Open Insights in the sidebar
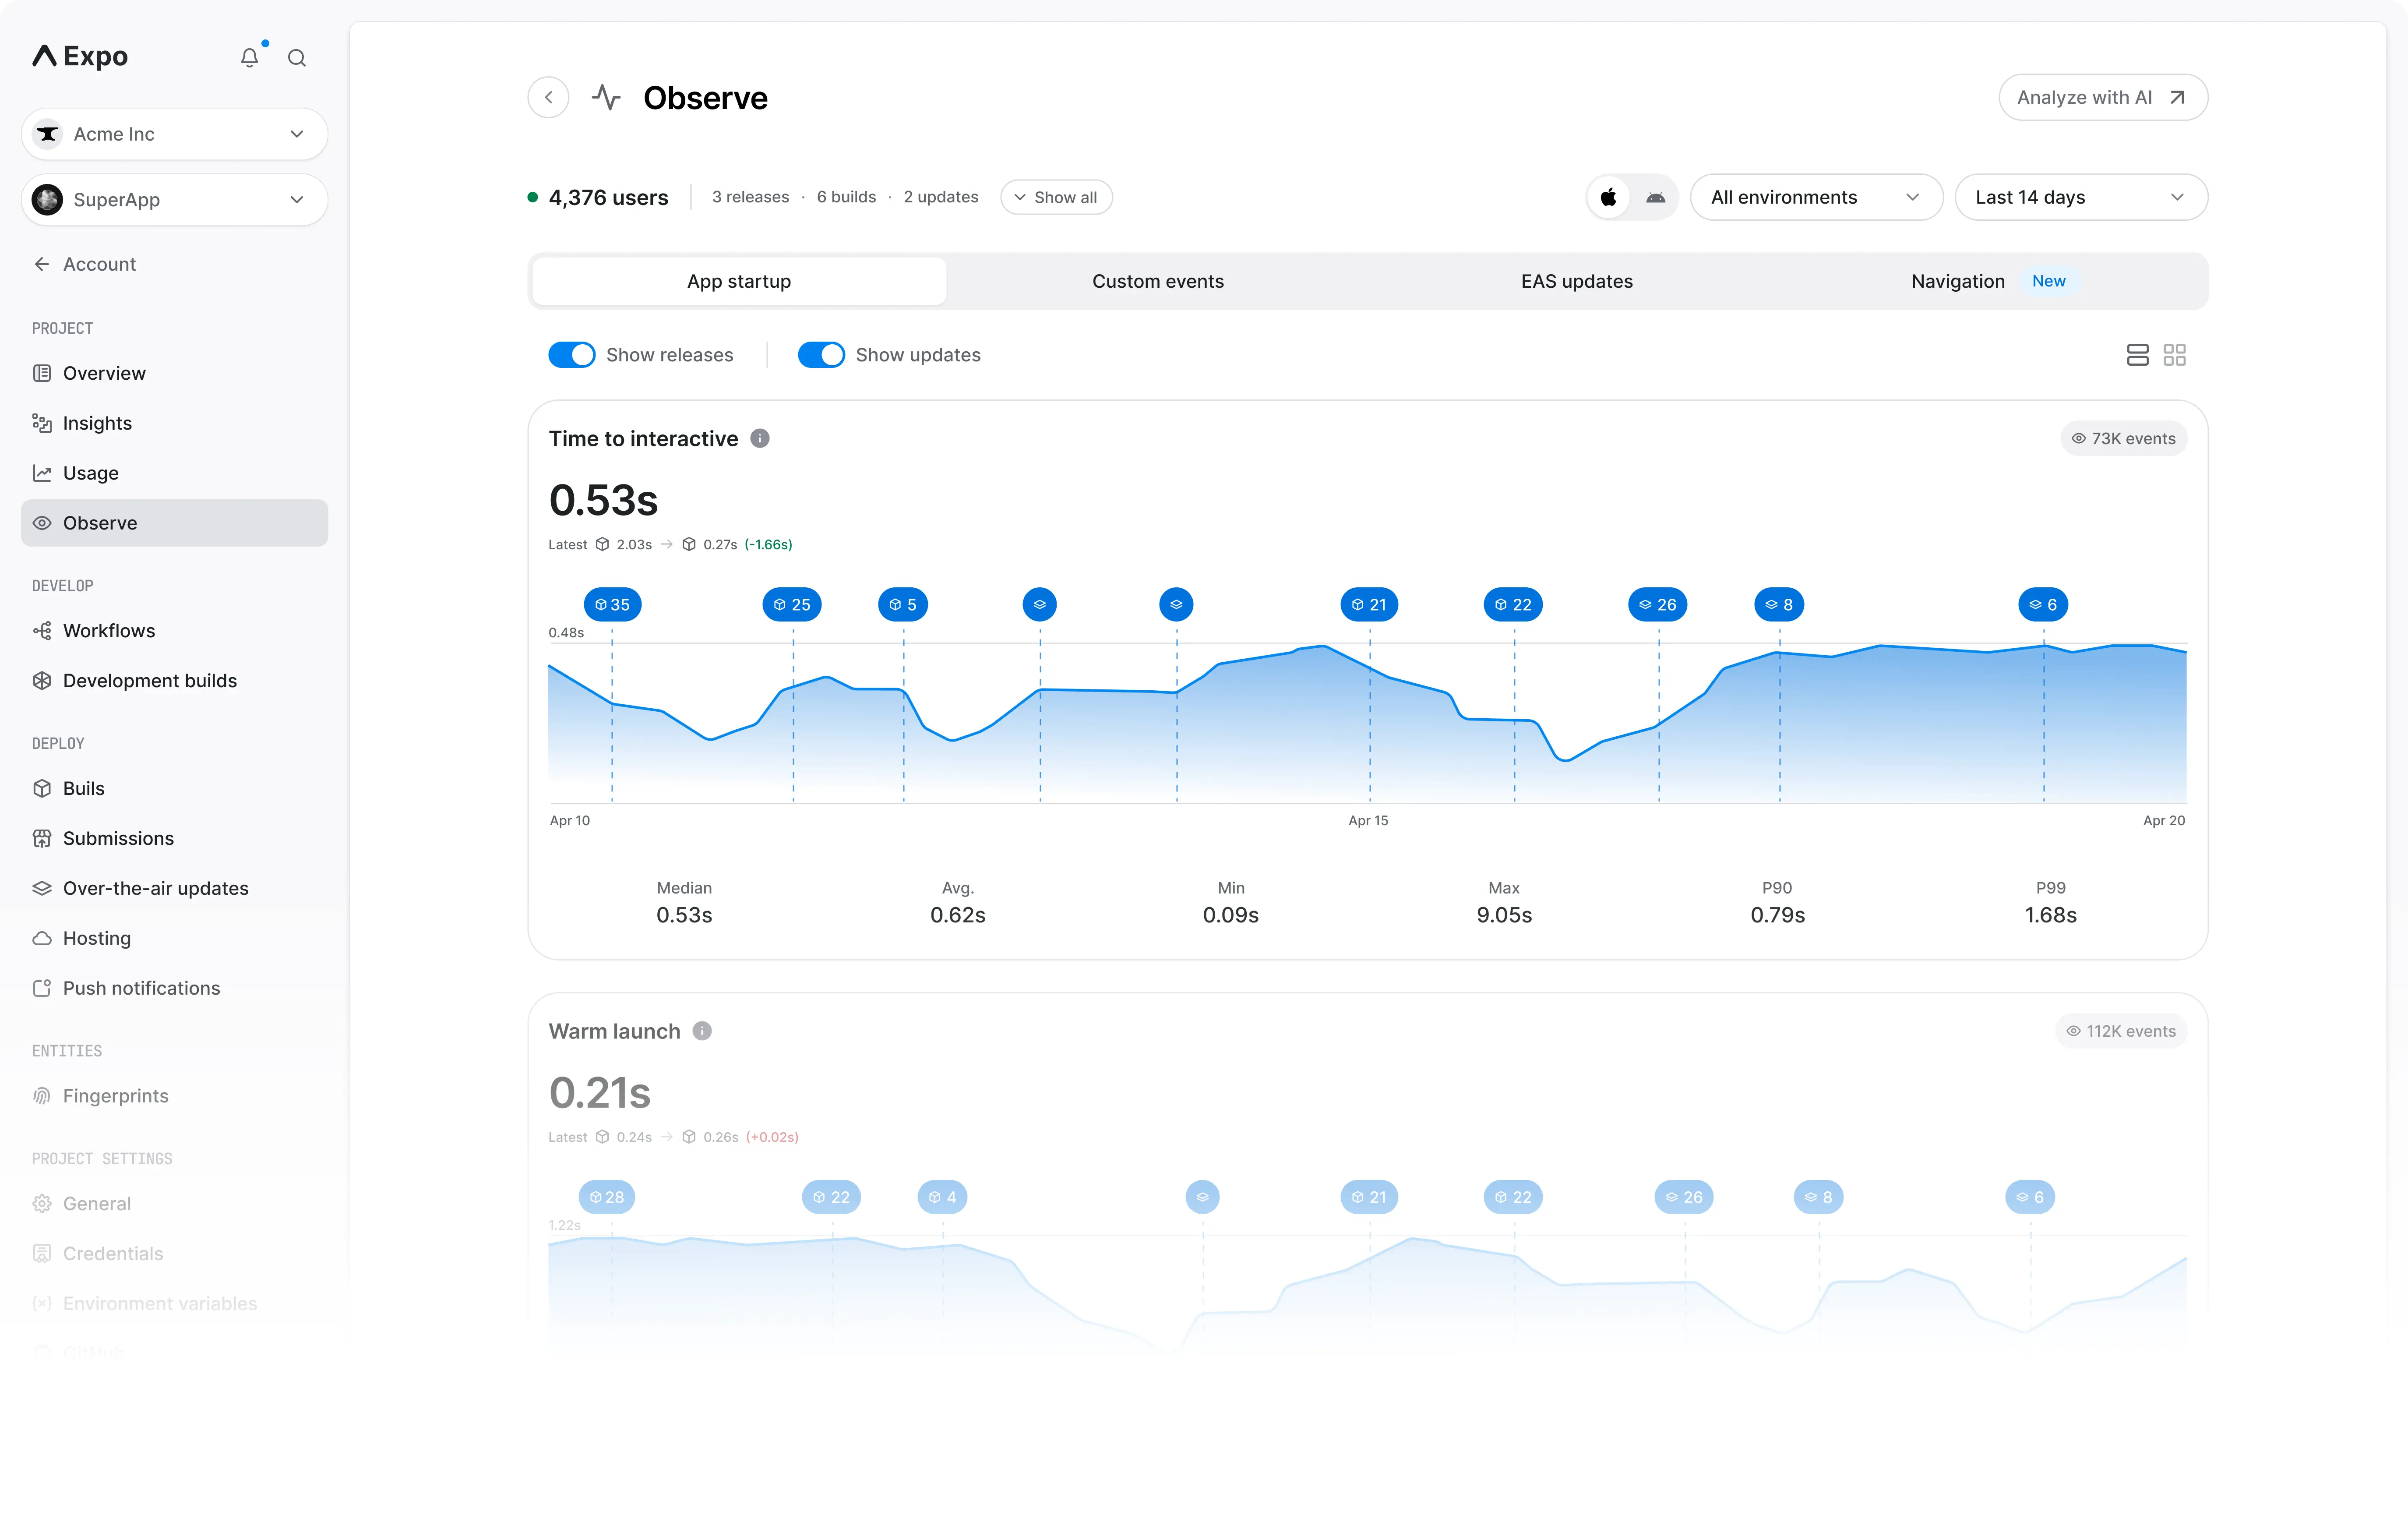 (174, 423)
